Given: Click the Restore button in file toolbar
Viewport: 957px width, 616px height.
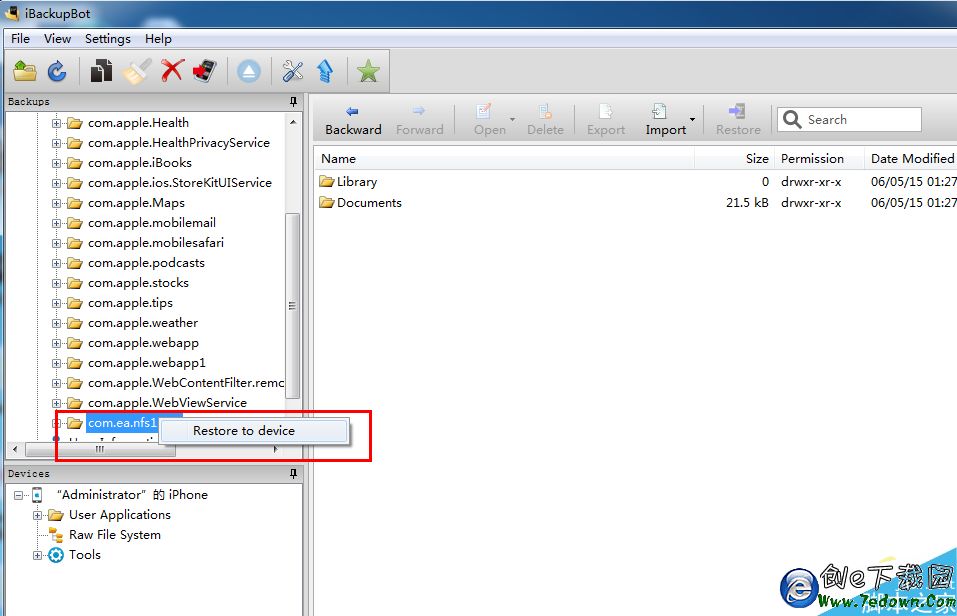Looking at the screenshot, I should (738, 120).
